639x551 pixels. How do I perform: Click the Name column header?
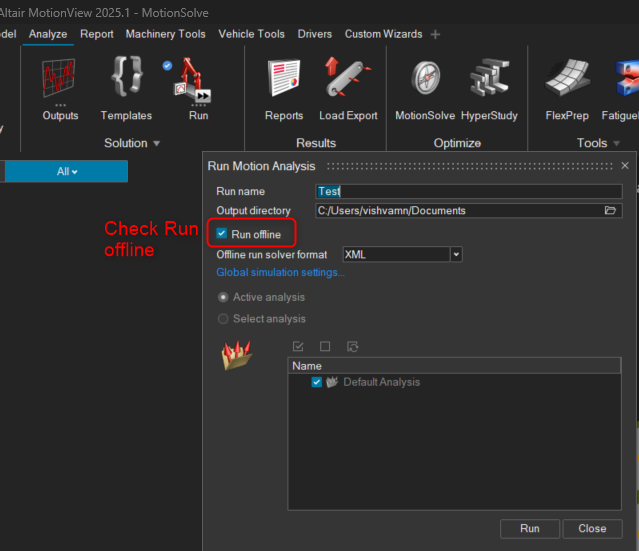pyautogui.click(x=454, y=366)
